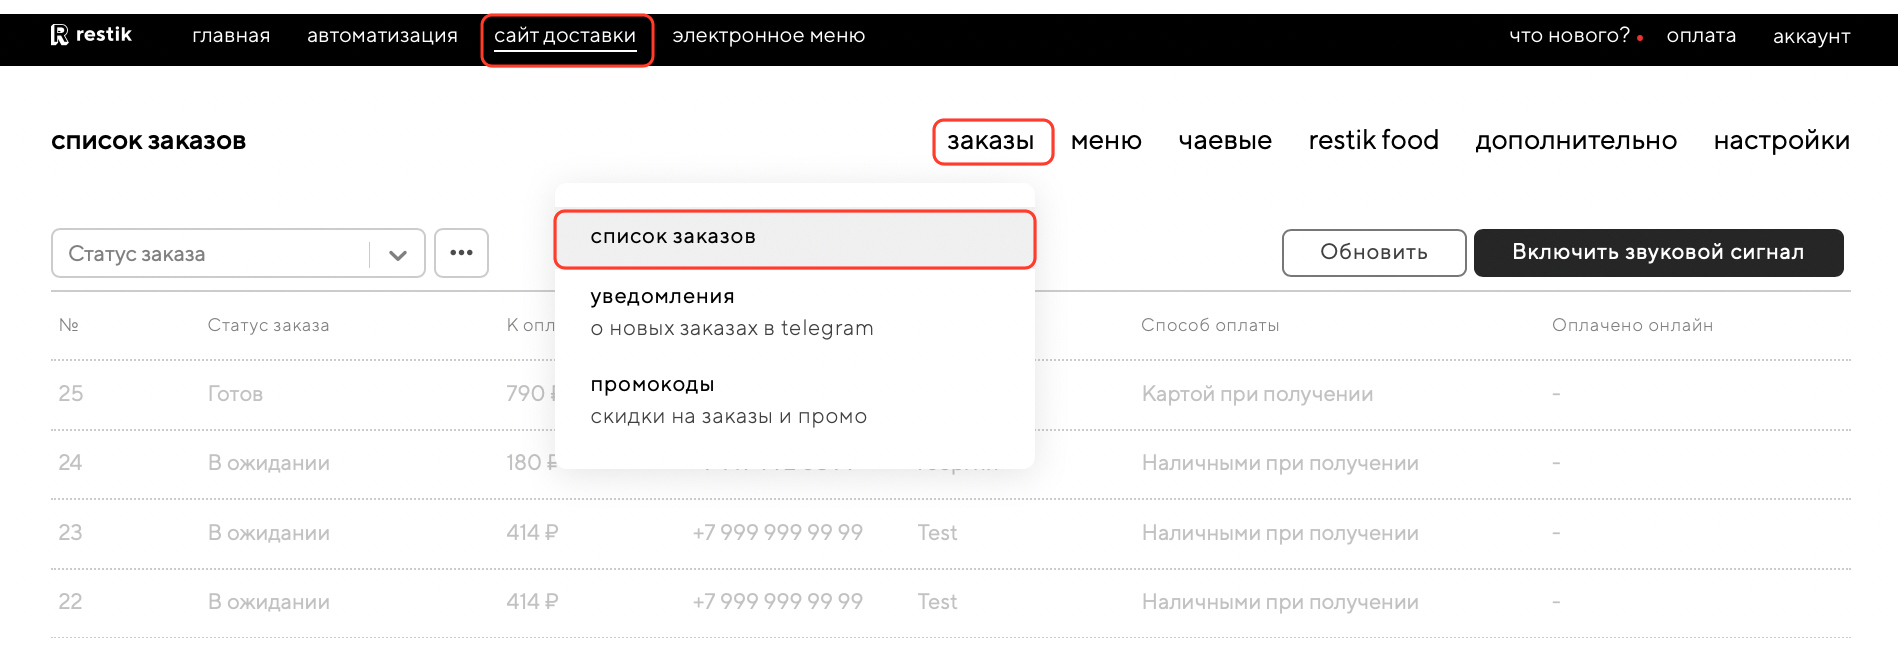
Task: Enable sound with Включить звуковой сигнал
Action: (x=1658, y=253)
